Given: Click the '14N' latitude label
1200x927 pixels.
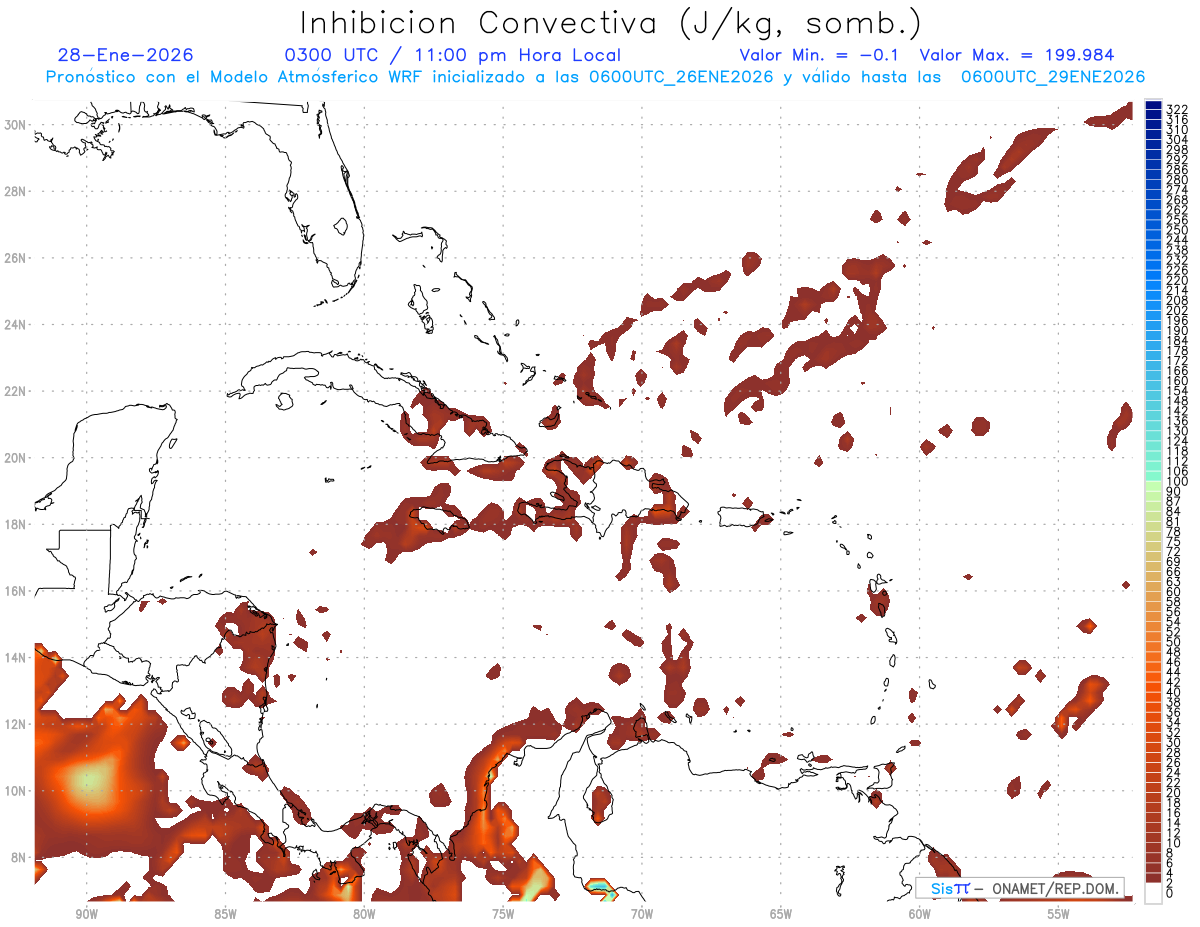Looking at the screenshot, I should click(16, 657).
